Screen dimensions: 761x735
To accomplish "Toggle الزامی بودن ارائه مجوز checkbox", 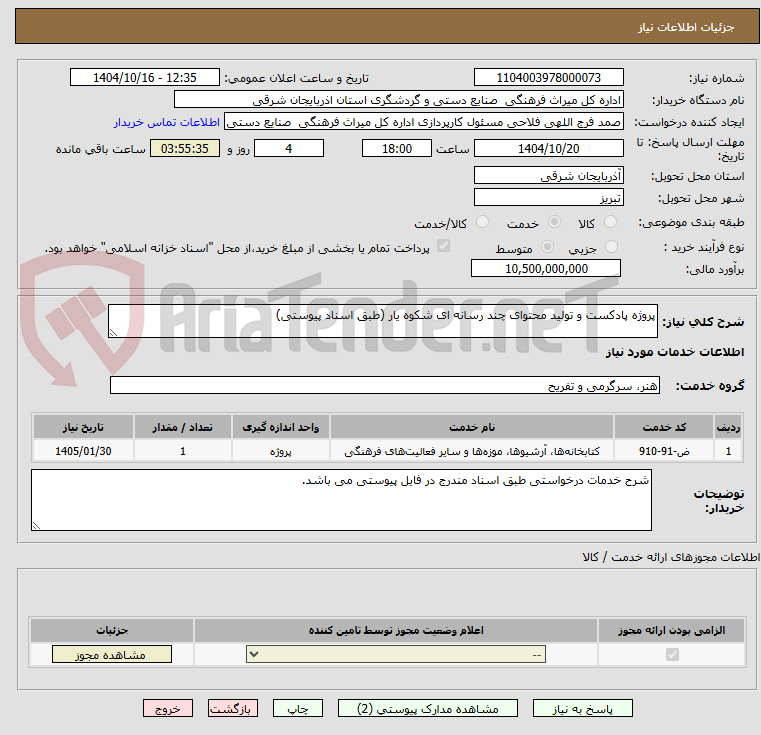I will (x=672, y=654).
